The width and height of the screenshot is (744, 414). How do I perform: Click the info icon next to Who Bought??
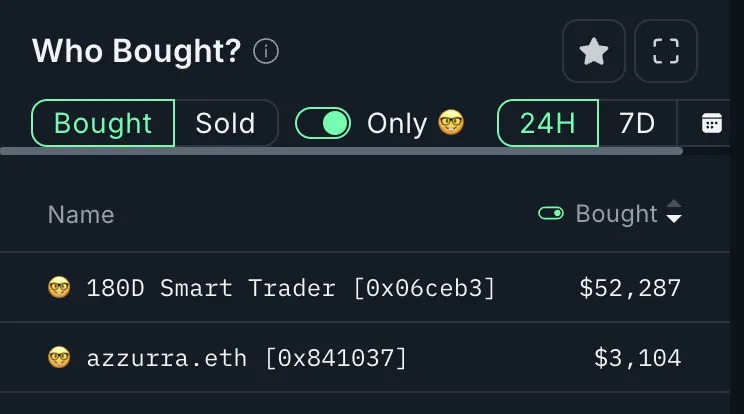(x=266, y=51)
